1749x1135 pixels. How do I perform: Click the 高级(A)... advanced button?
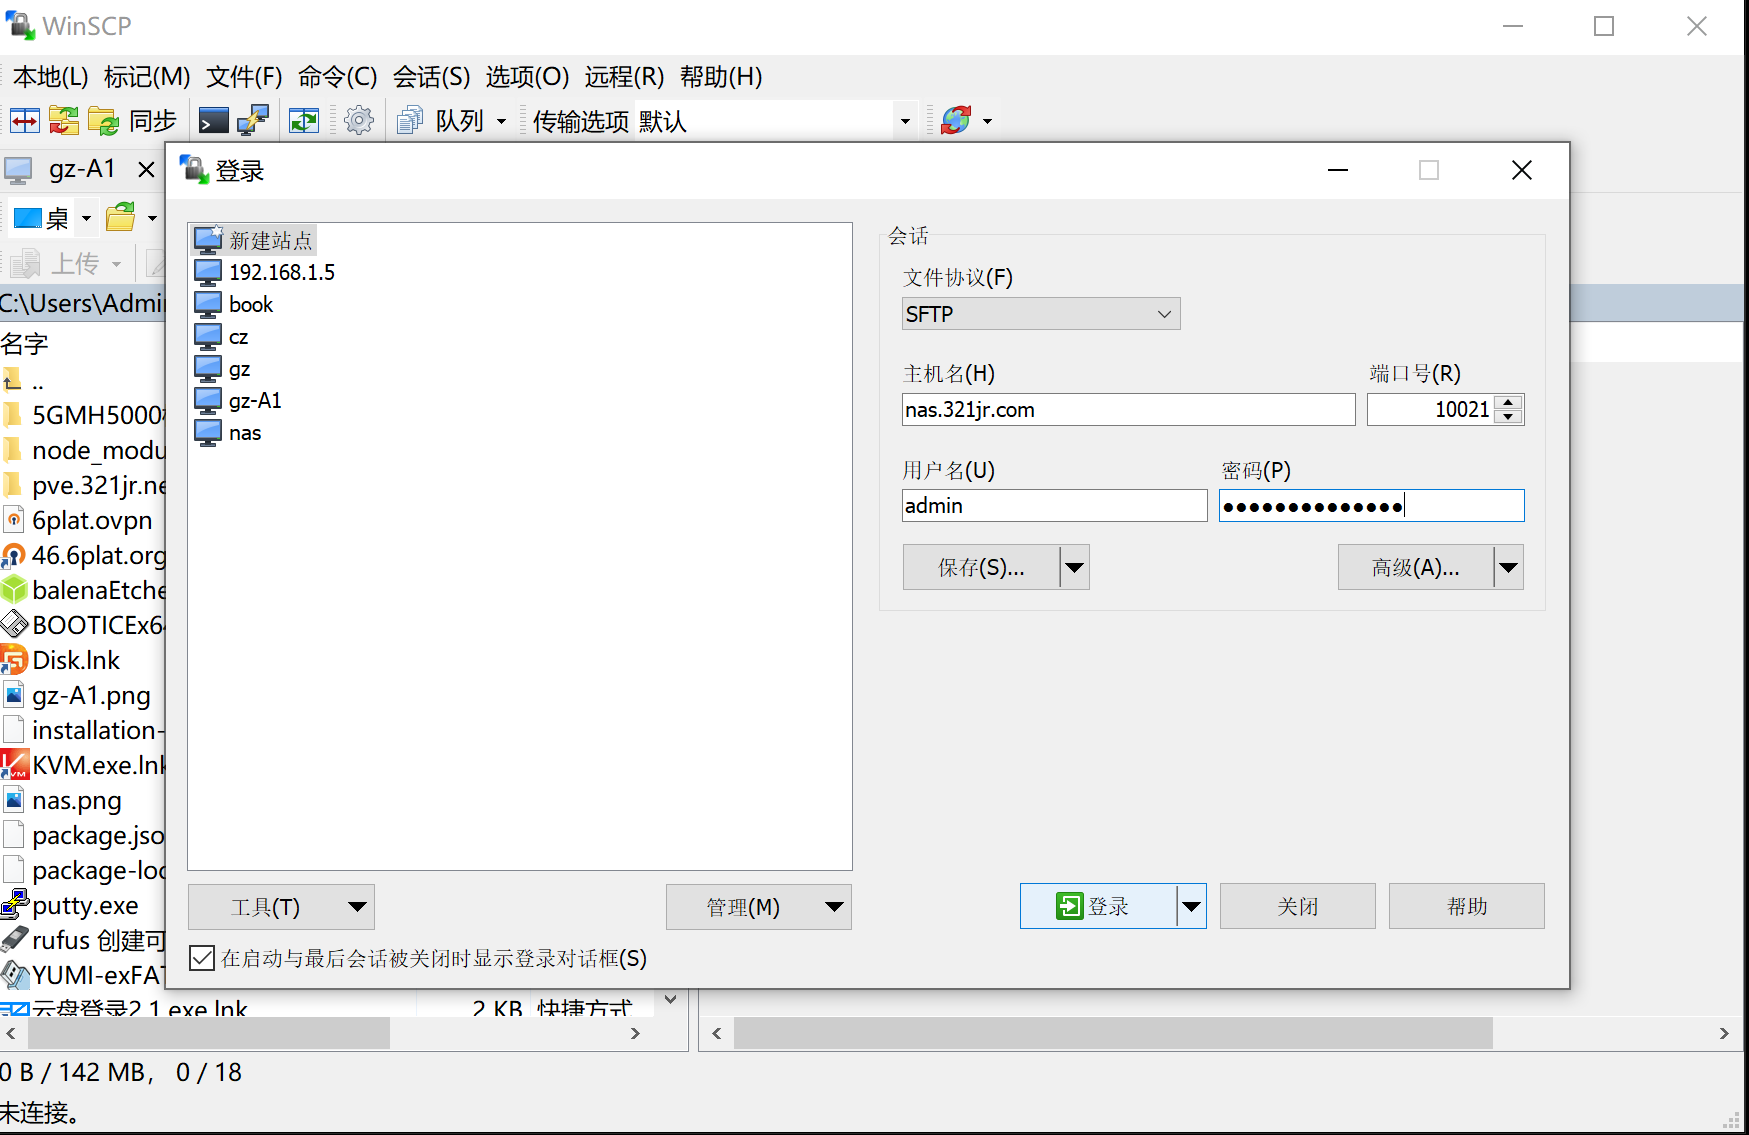[1416, 567]
